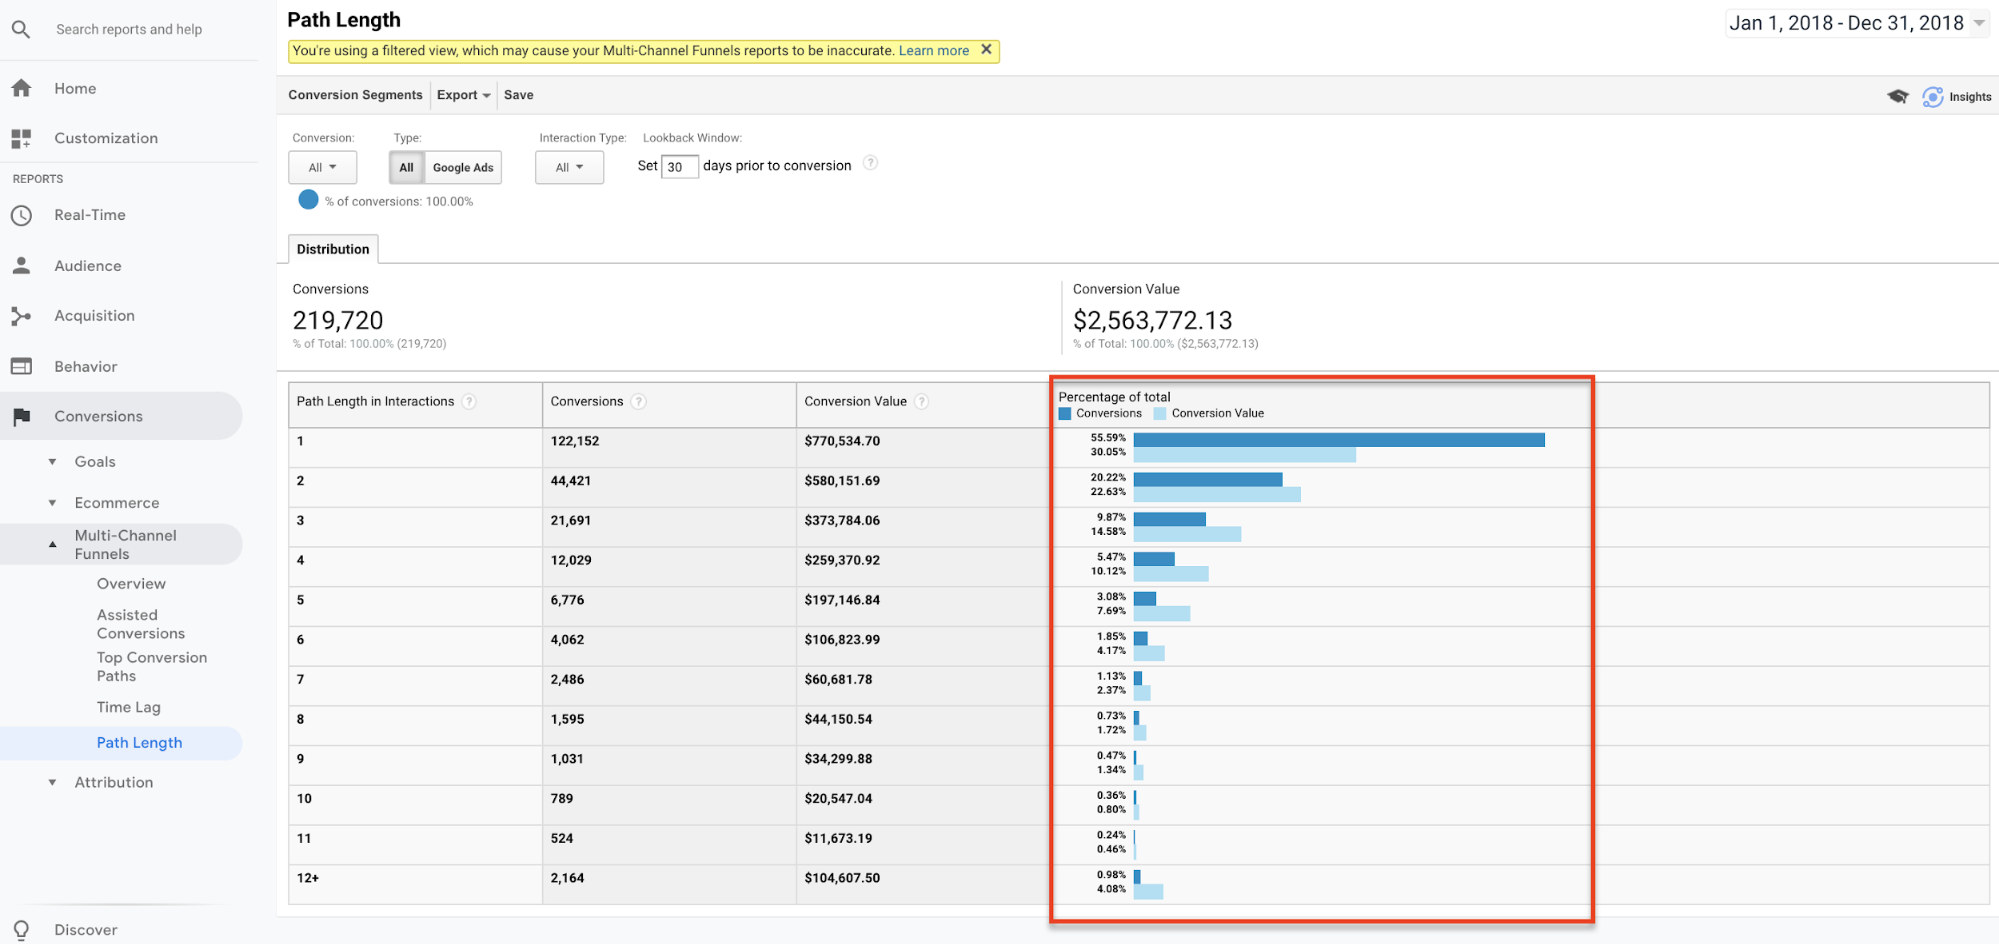The image size is (1999, 944).
Task: Open Assisted Conversions report
Action: [x=141, y=624]
